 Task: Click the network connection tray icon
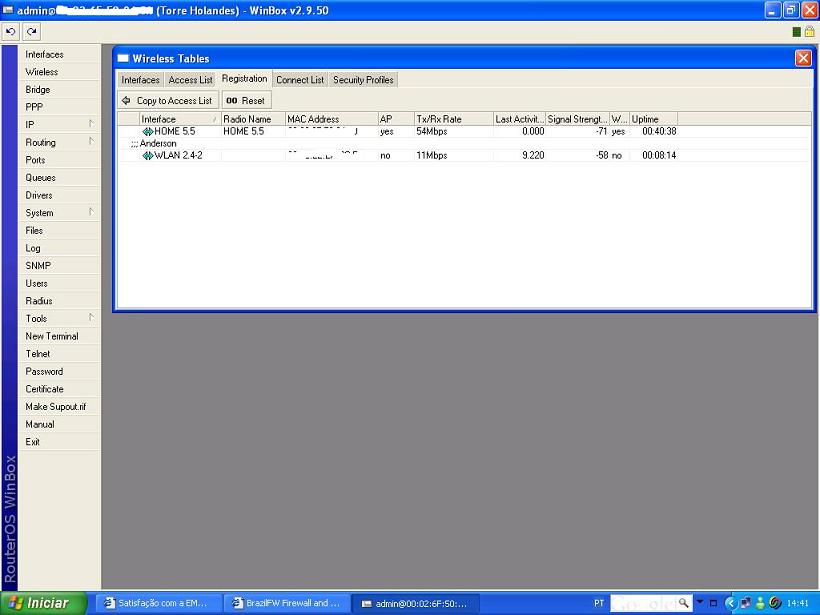click(746, 603)
